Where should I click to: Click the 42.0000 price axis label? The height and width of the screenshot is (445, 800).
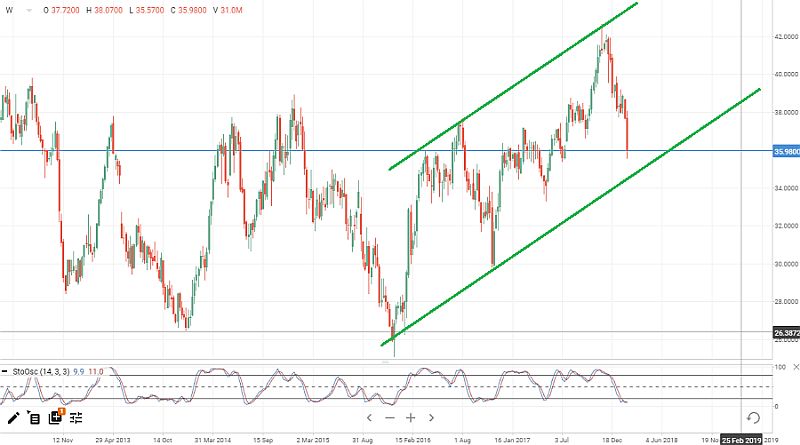786,37
